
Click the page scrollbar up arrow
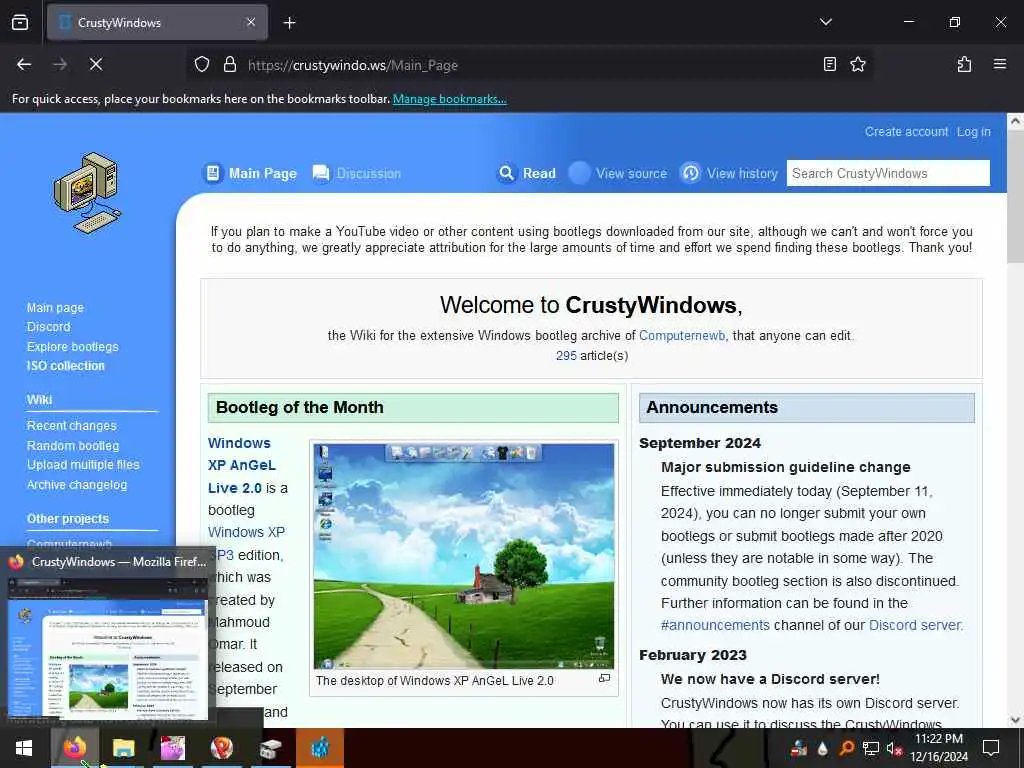[1015, 121]
